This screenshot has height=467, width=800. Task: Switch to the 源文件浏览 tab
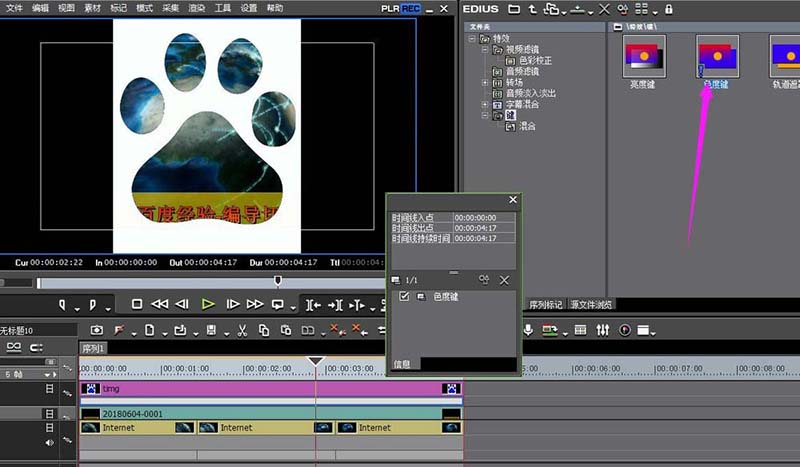pos(591,305)
